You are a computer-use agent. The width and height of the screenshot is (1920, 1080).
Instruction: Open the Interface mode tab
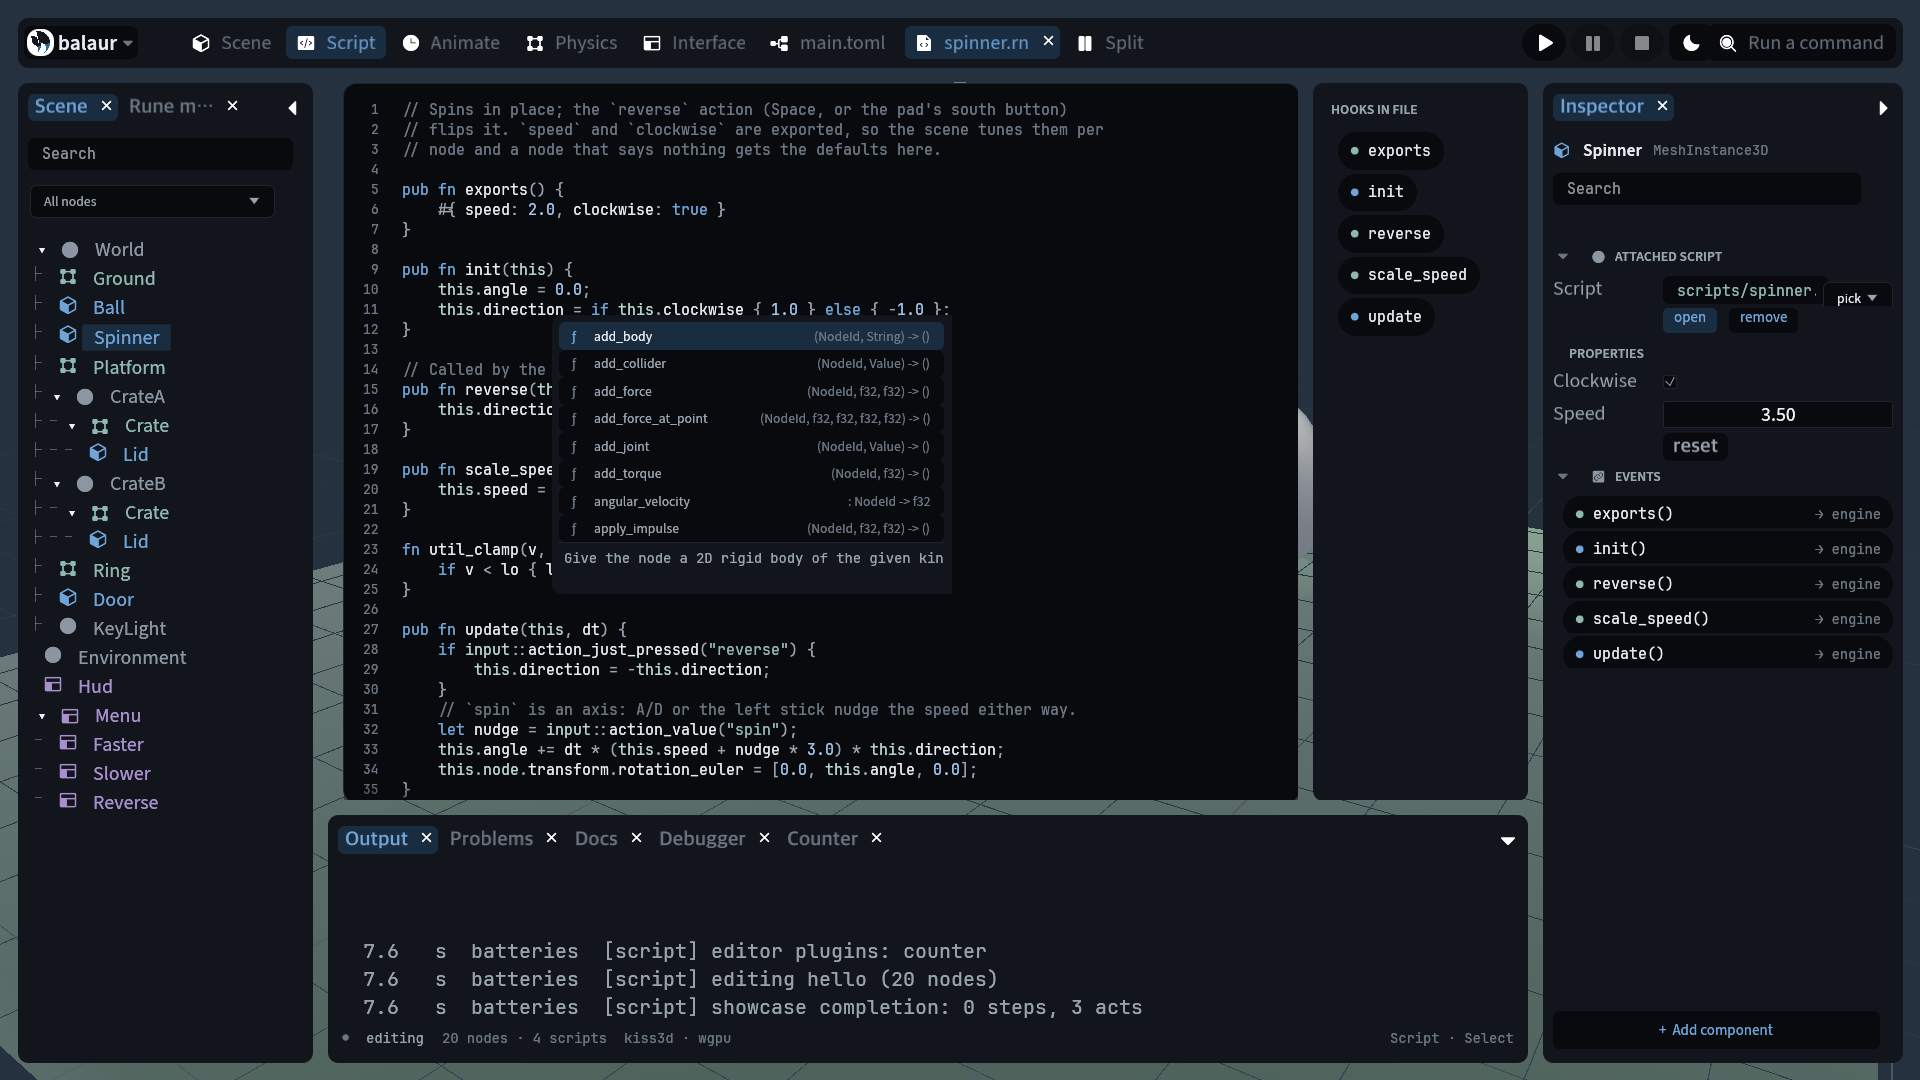pos(695,43)
